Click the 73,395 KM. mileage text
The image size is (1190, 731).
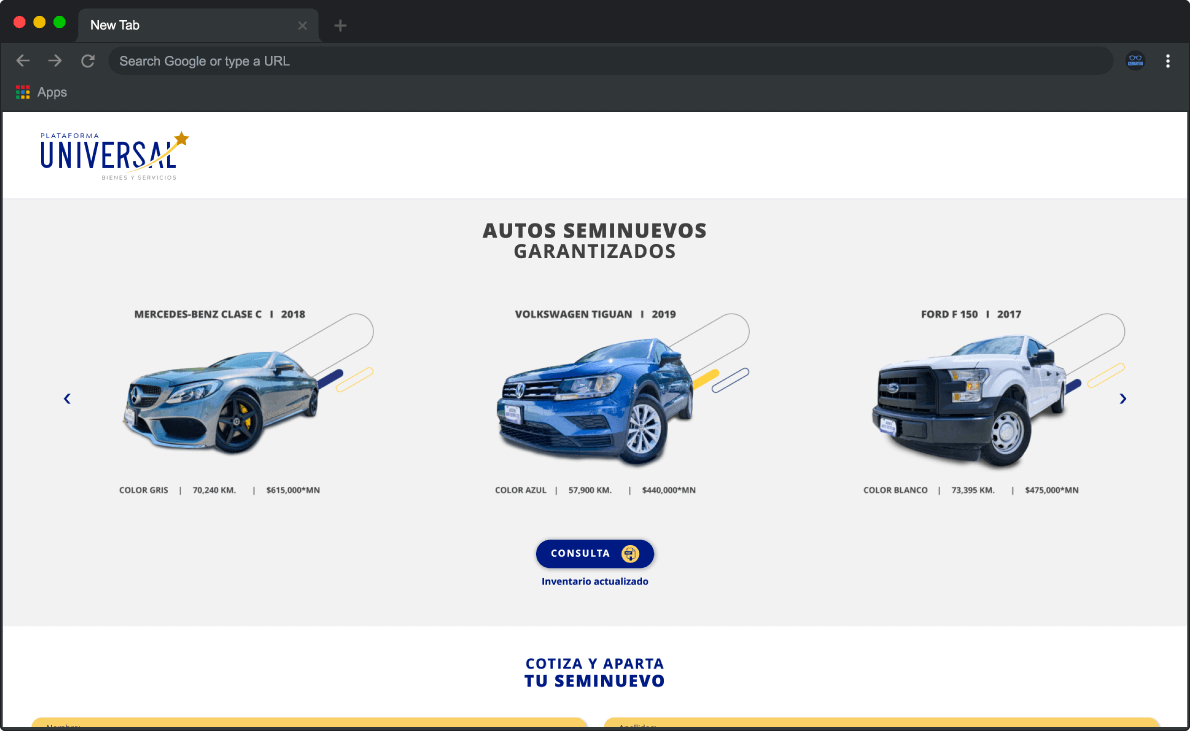(973, 490)
